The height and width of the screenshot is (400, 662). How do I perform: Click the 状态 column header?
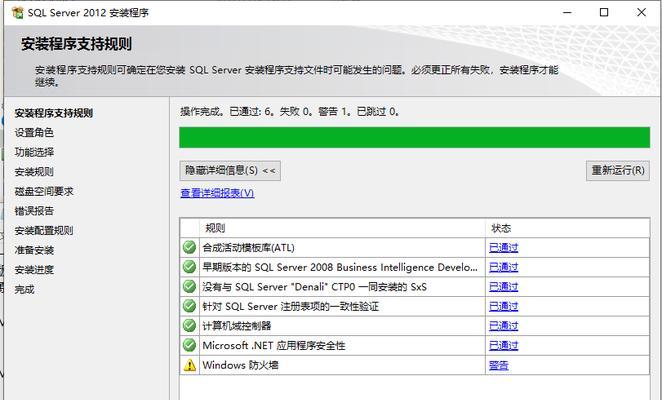[567, 228]
